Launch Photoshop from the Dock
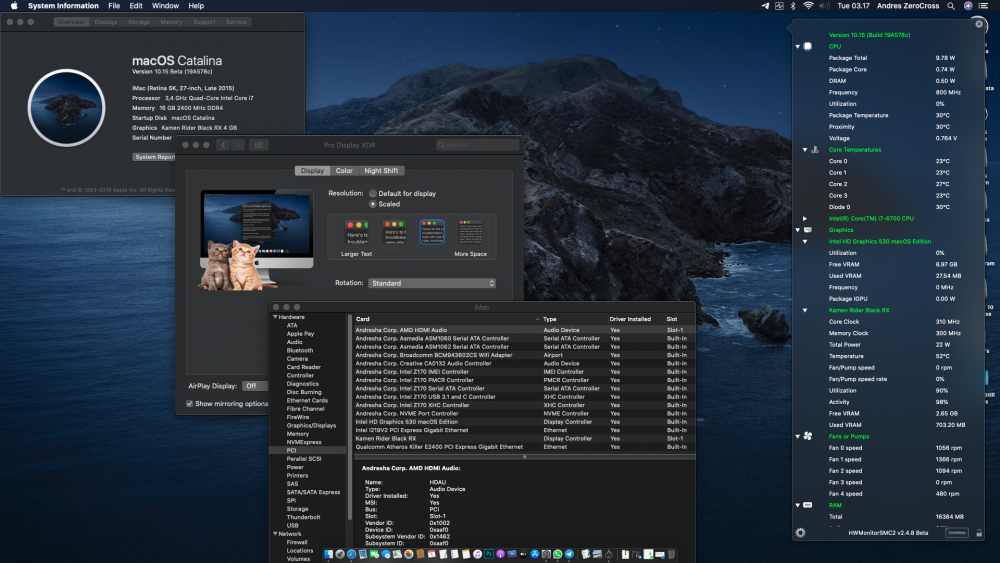 489,554
